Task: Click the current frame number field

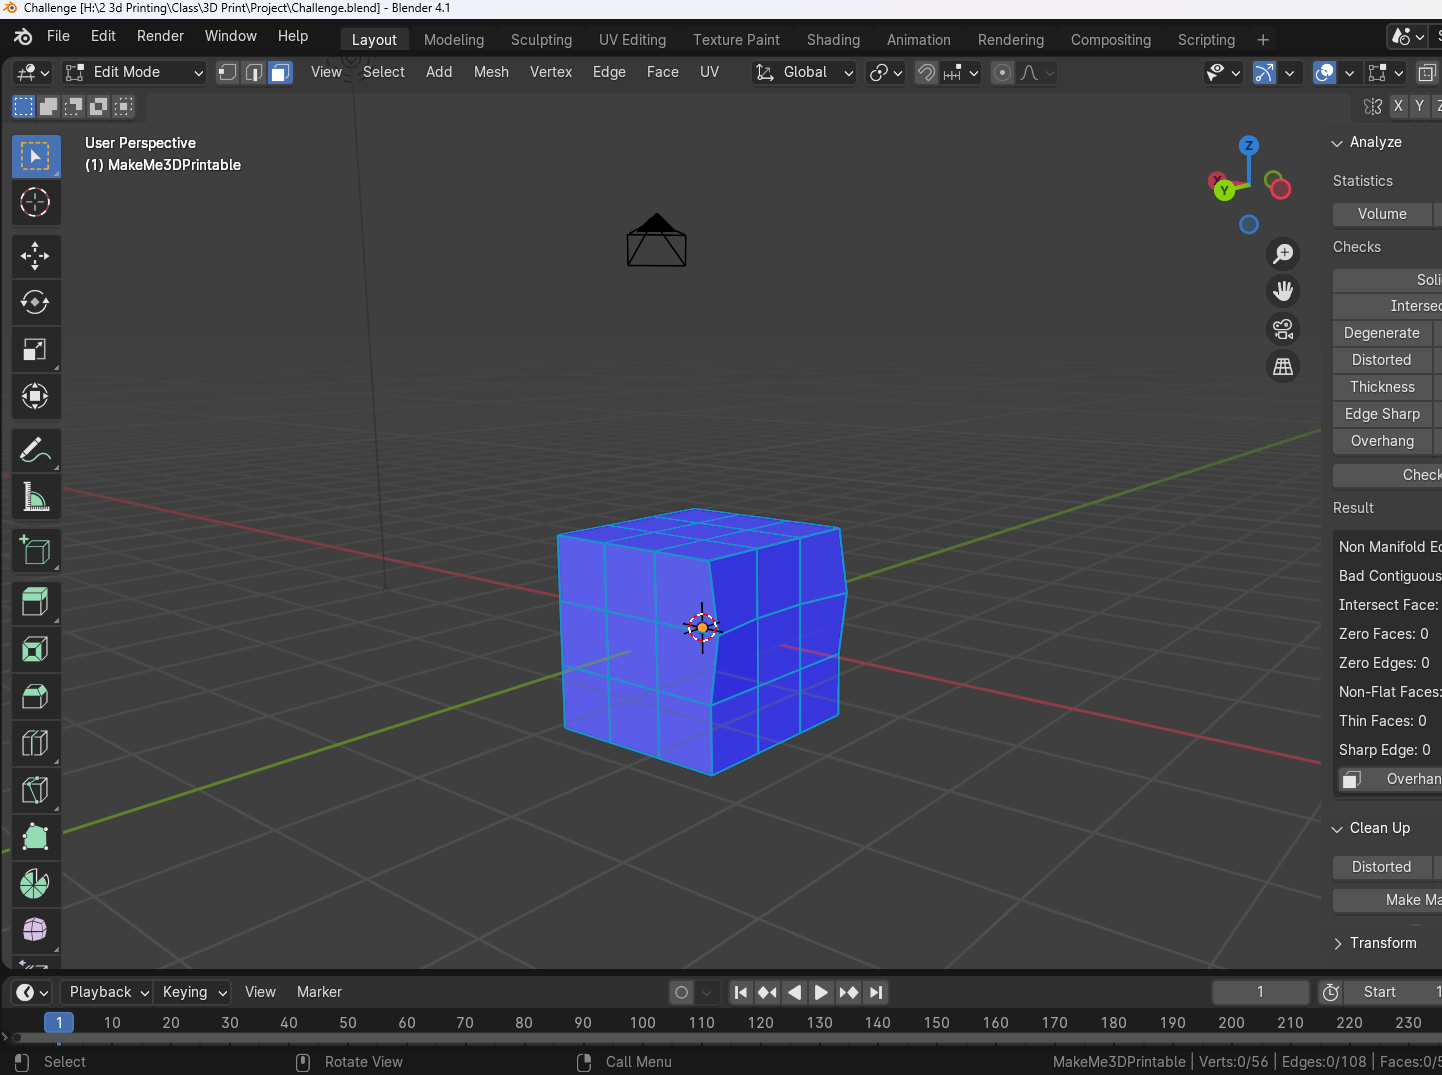Action: [x=1260, y=992]
